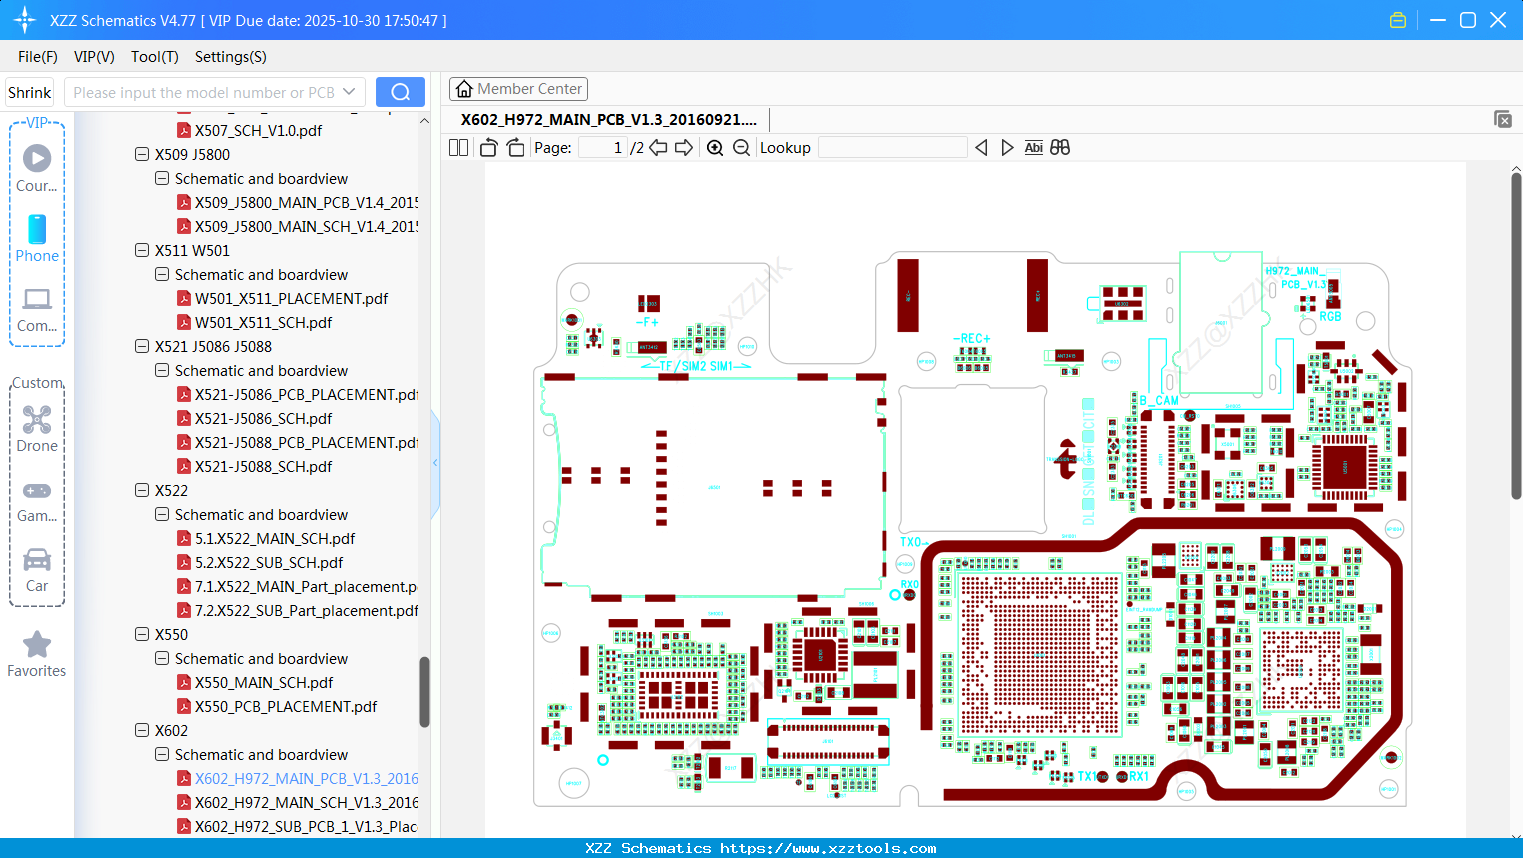Collapse the X522 tree node
Viewport: 1523px width, 858px height.
point(141,490)
